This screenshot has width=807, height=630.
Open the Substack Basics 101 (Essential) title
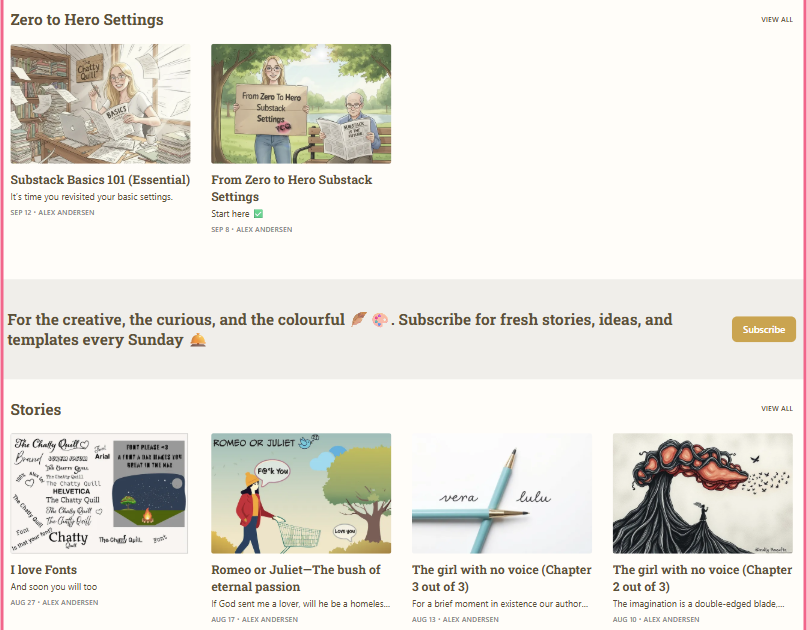coord(100,180)
